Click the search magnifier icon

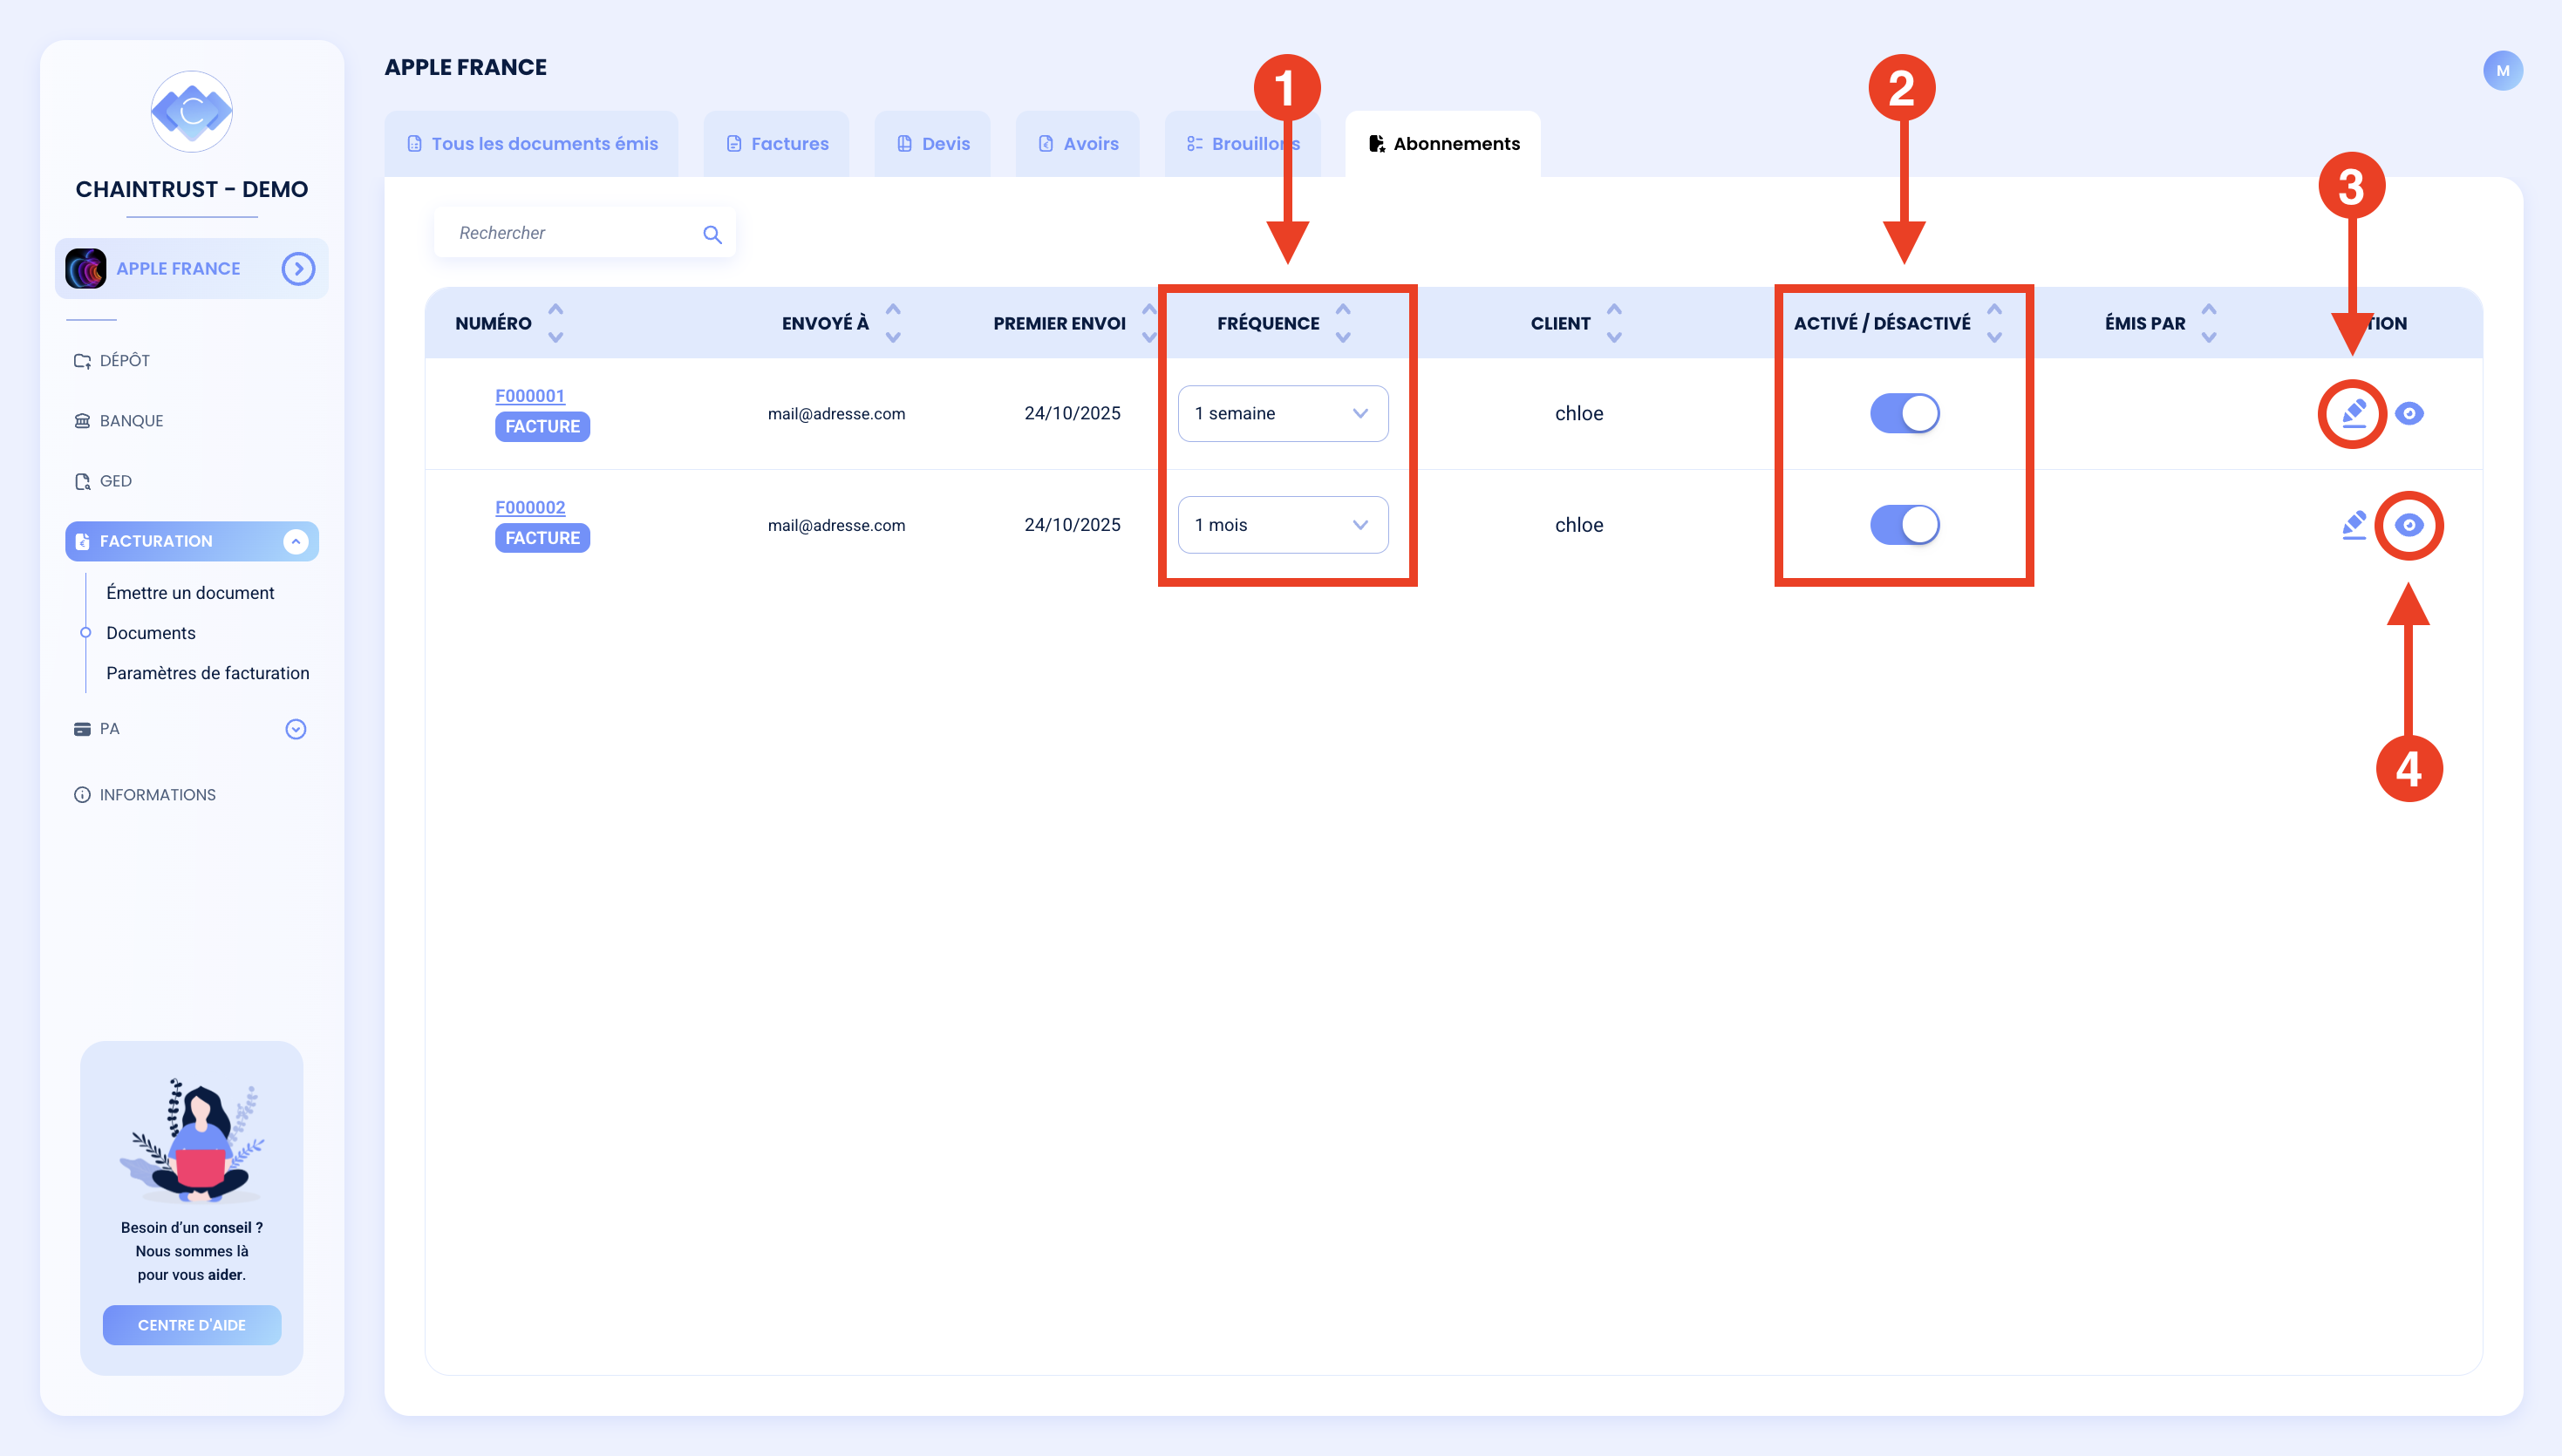(x=712, y=234)
